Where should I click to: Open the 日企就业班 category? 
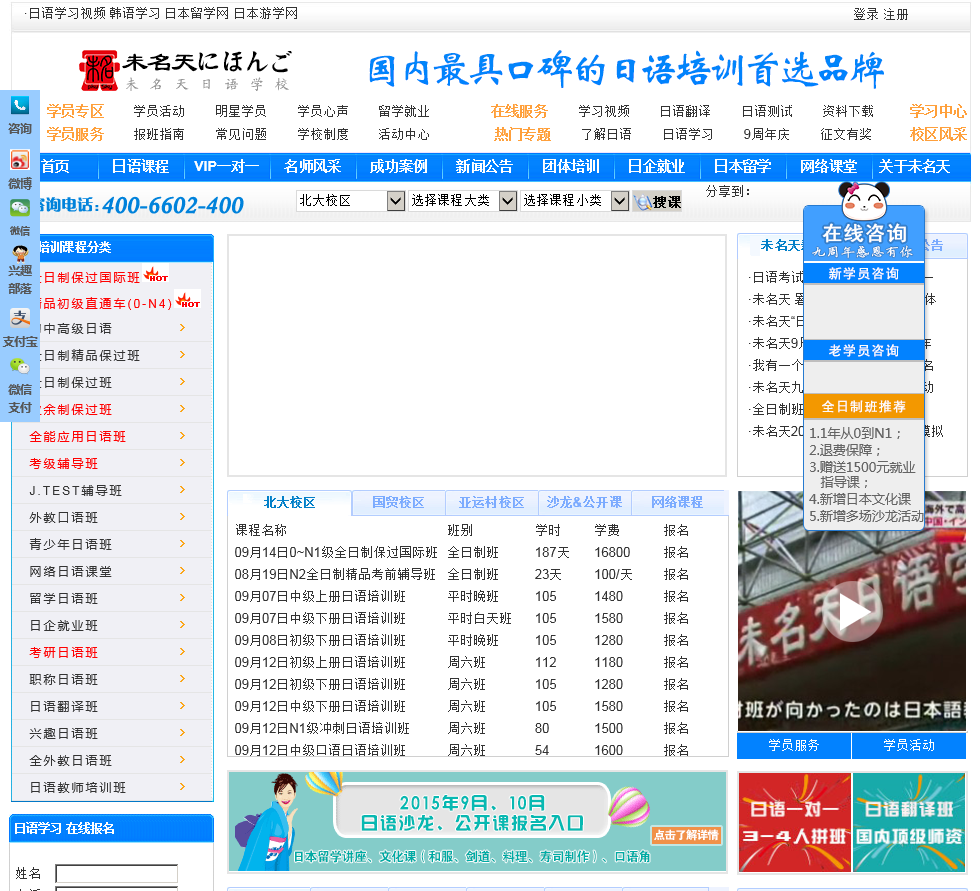coord(63,625)
